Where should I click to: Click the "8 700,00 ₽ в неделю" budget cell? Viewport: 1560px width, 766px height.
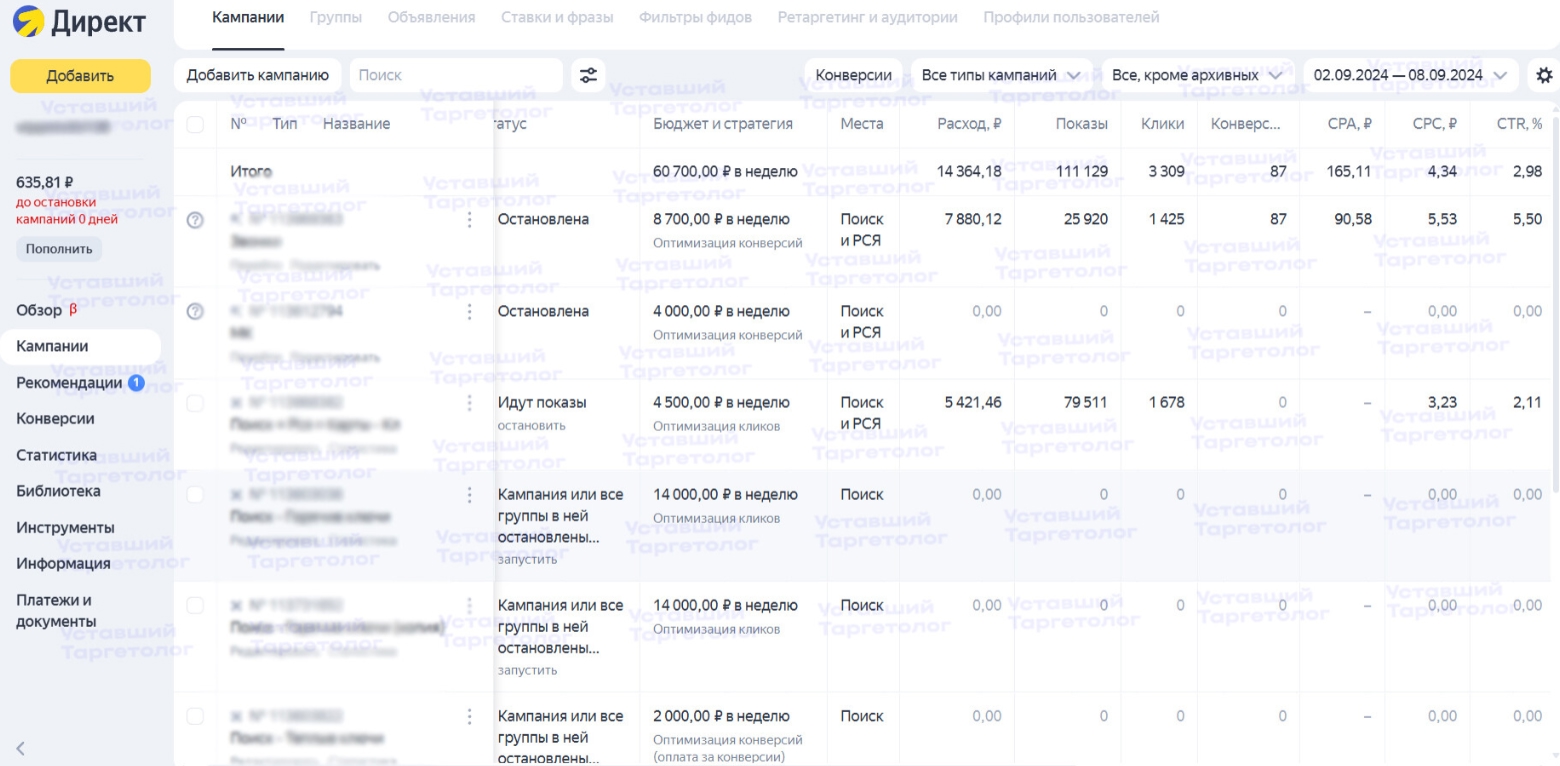click(x=721, y=220)
